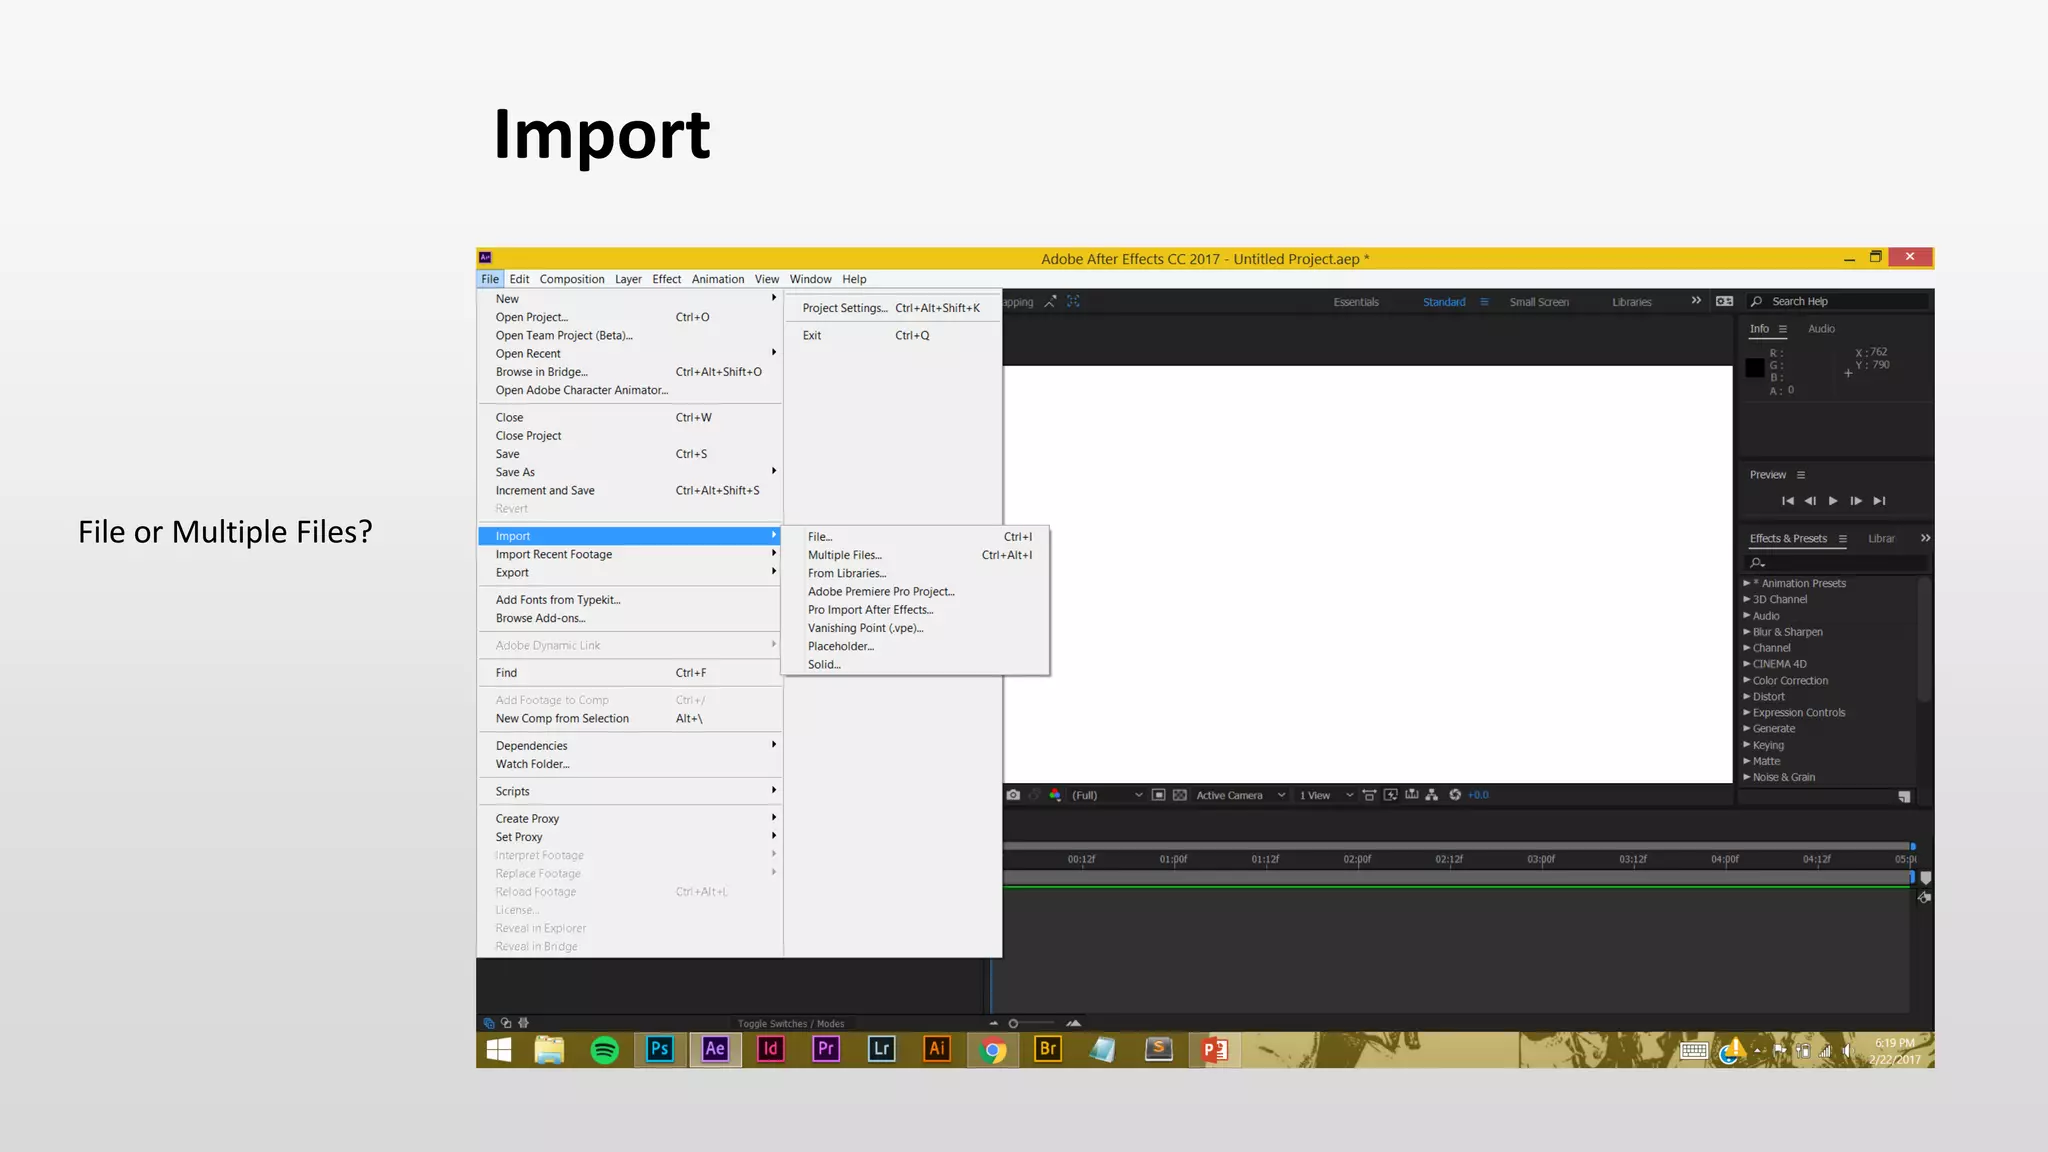Open Photoshop from the taskbar

pos(660,1049)
